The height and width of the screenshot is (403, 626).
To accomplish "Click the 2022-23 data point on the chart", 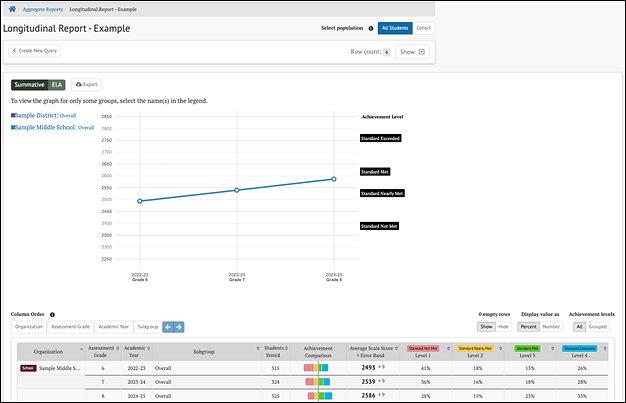I will 140,201.
